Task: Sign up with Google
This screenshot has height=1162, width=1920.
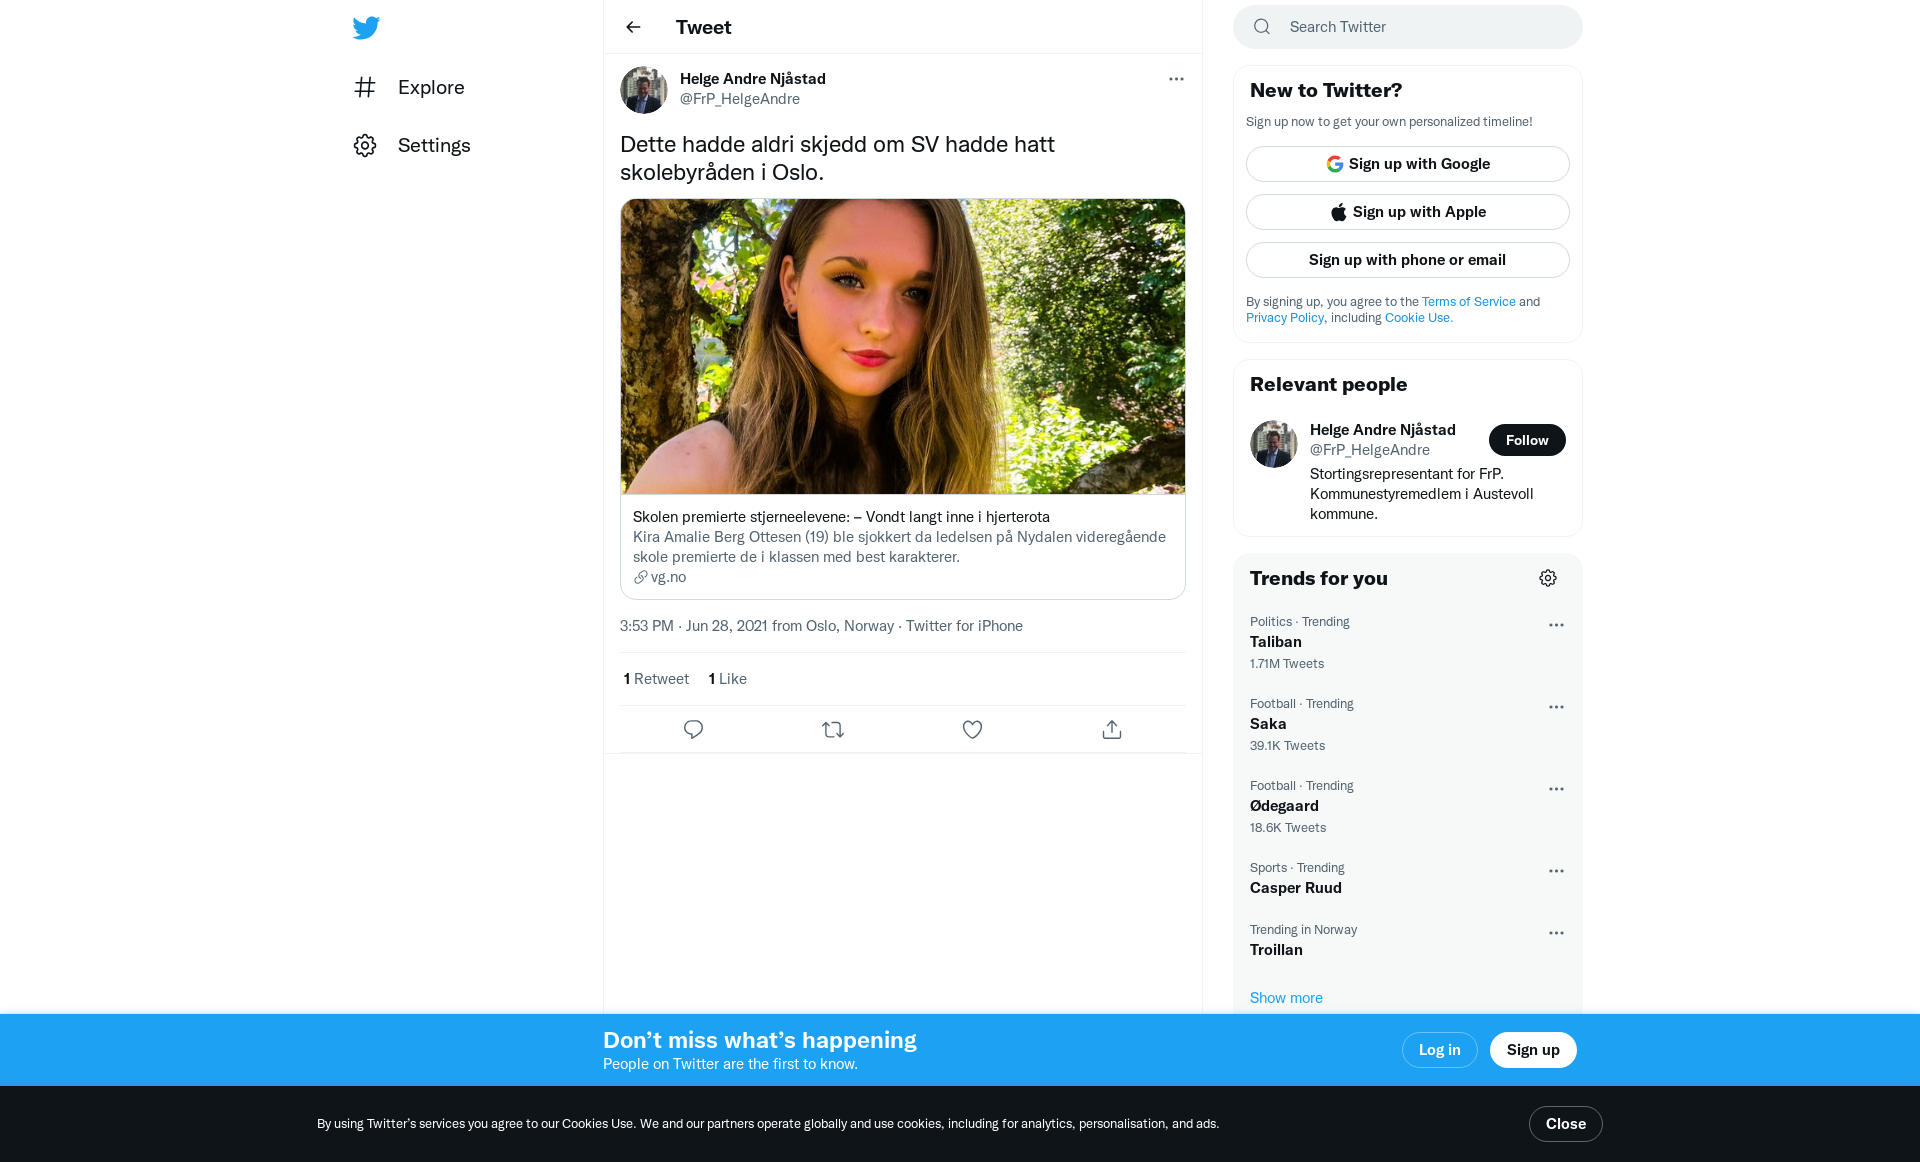Action: coord(1408,164)
